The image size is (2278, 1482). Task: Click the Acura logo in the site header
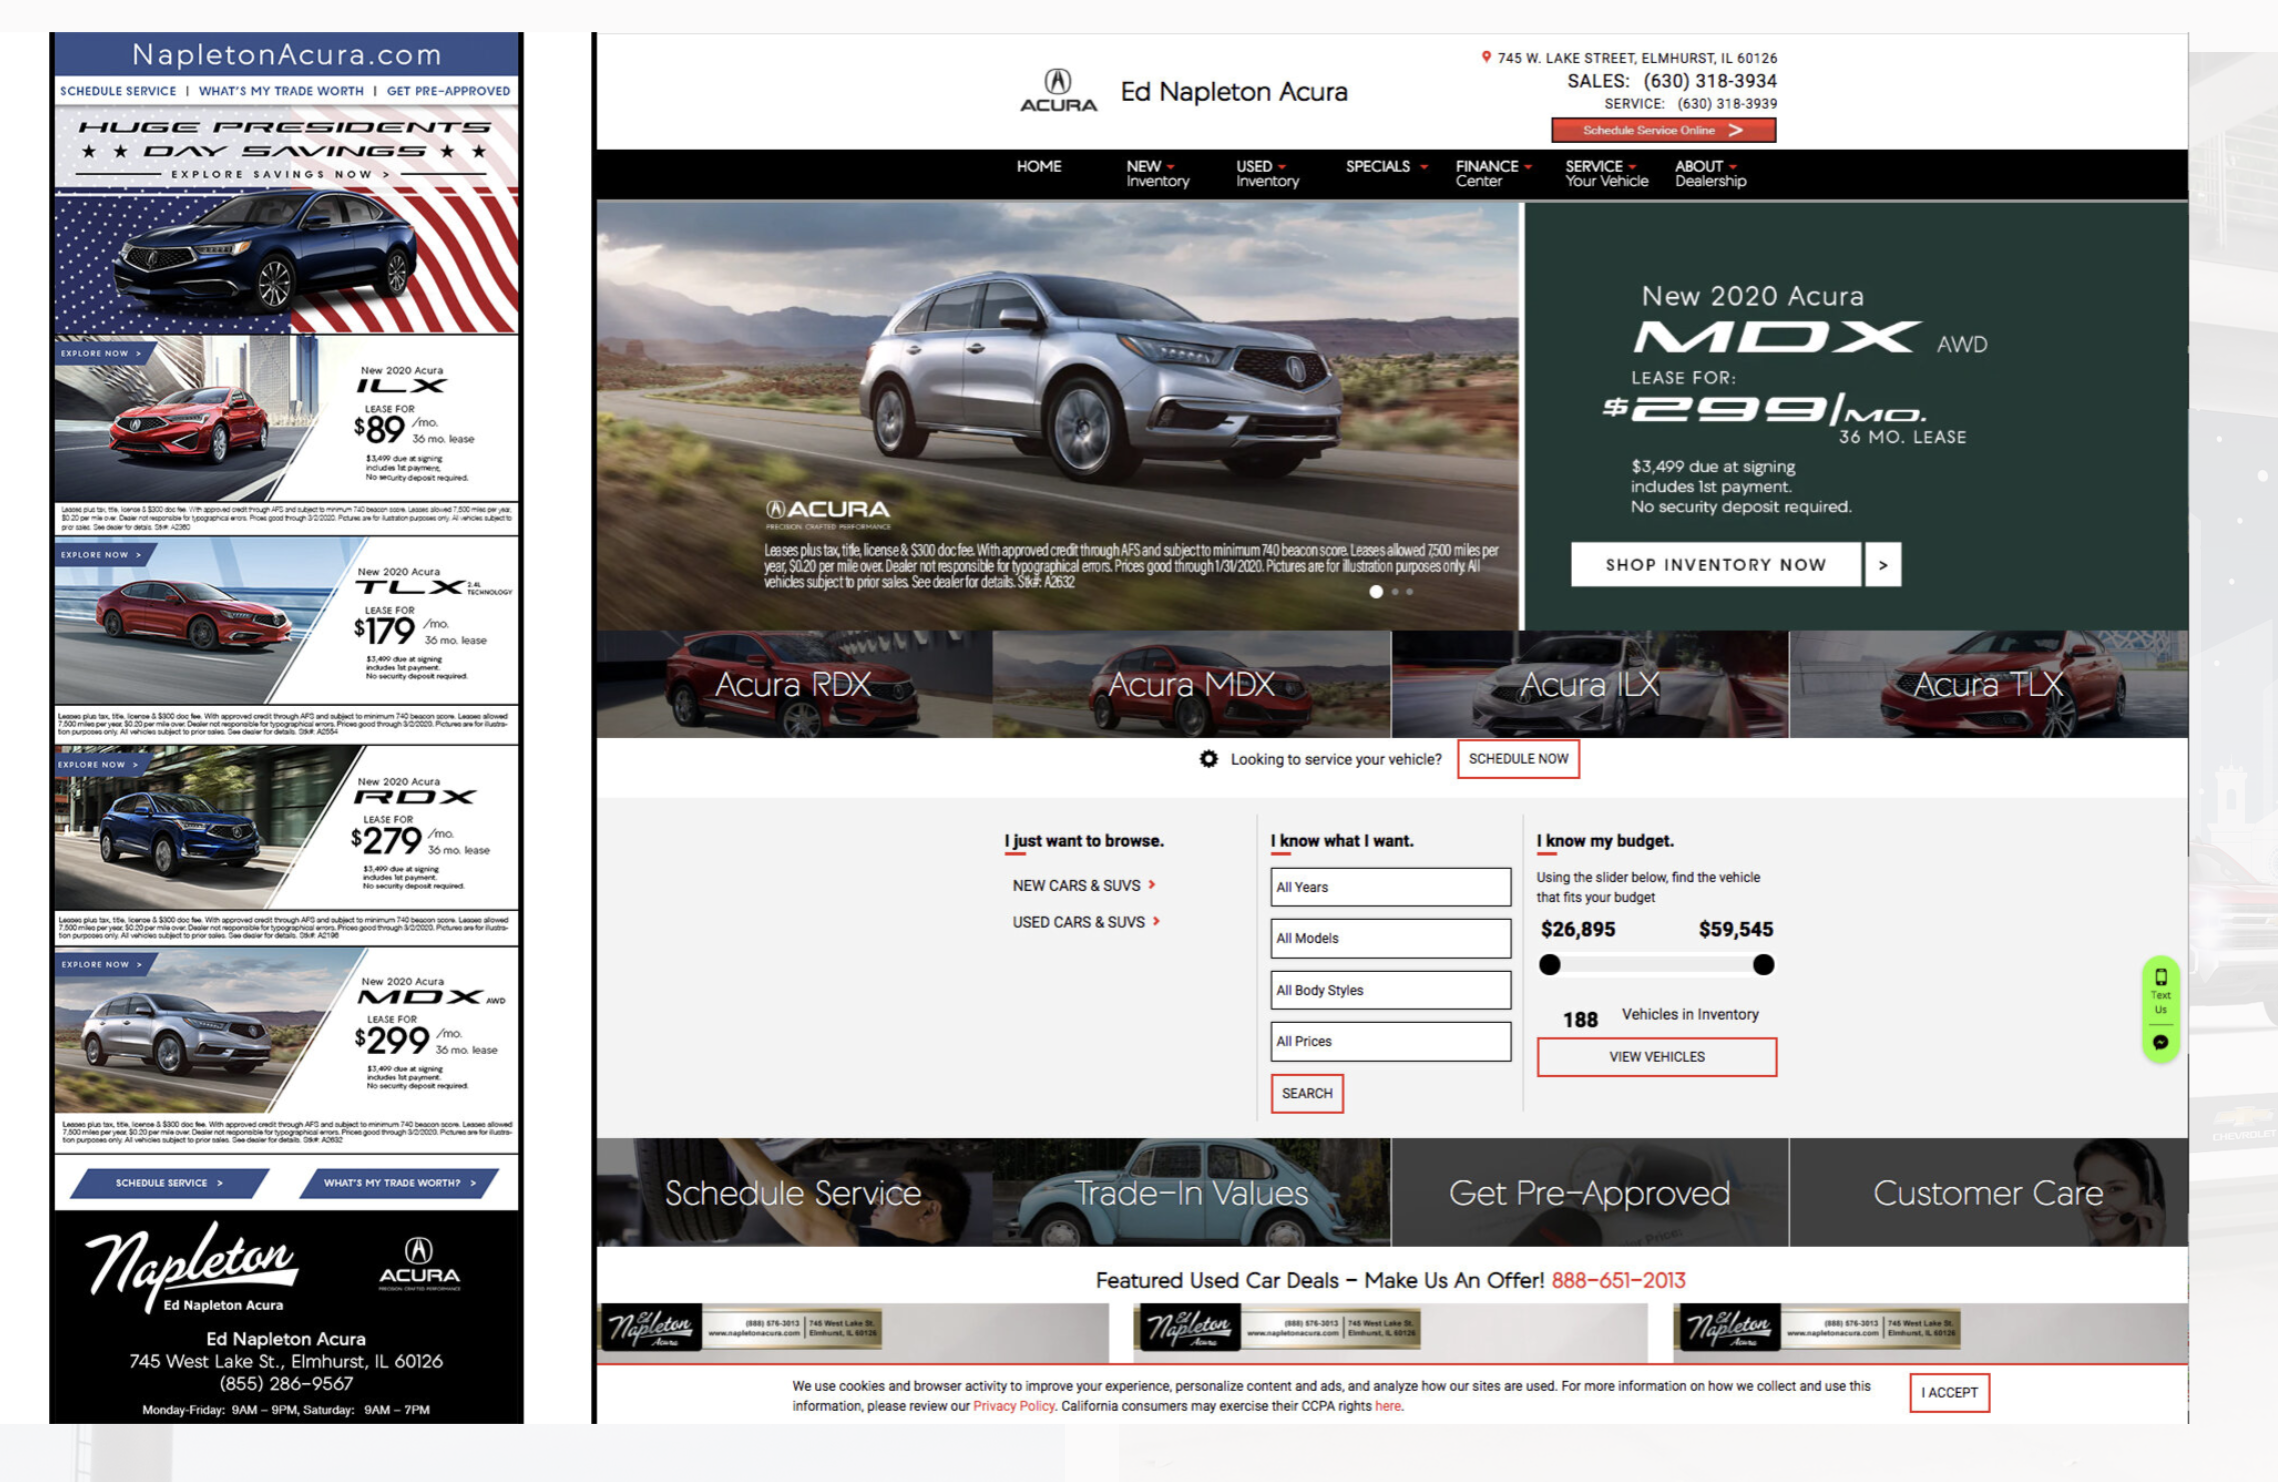click(1058, 91)
